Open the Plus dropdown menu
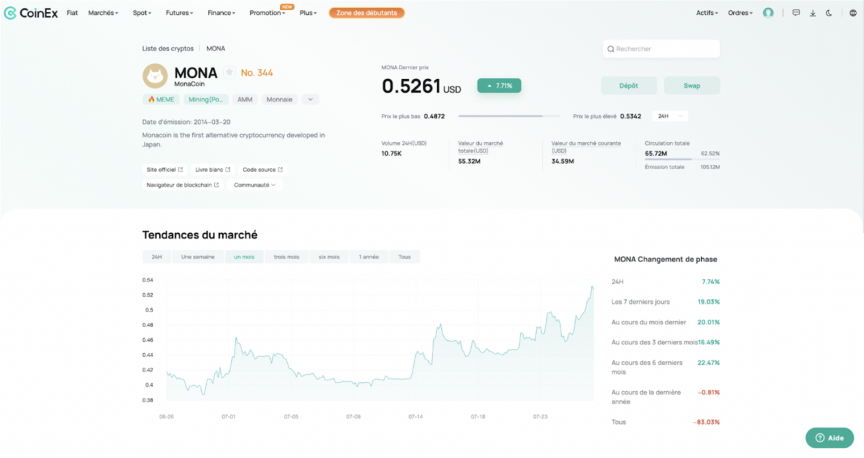The height and width of the screenshot is (458, 864). pos(308,13)
